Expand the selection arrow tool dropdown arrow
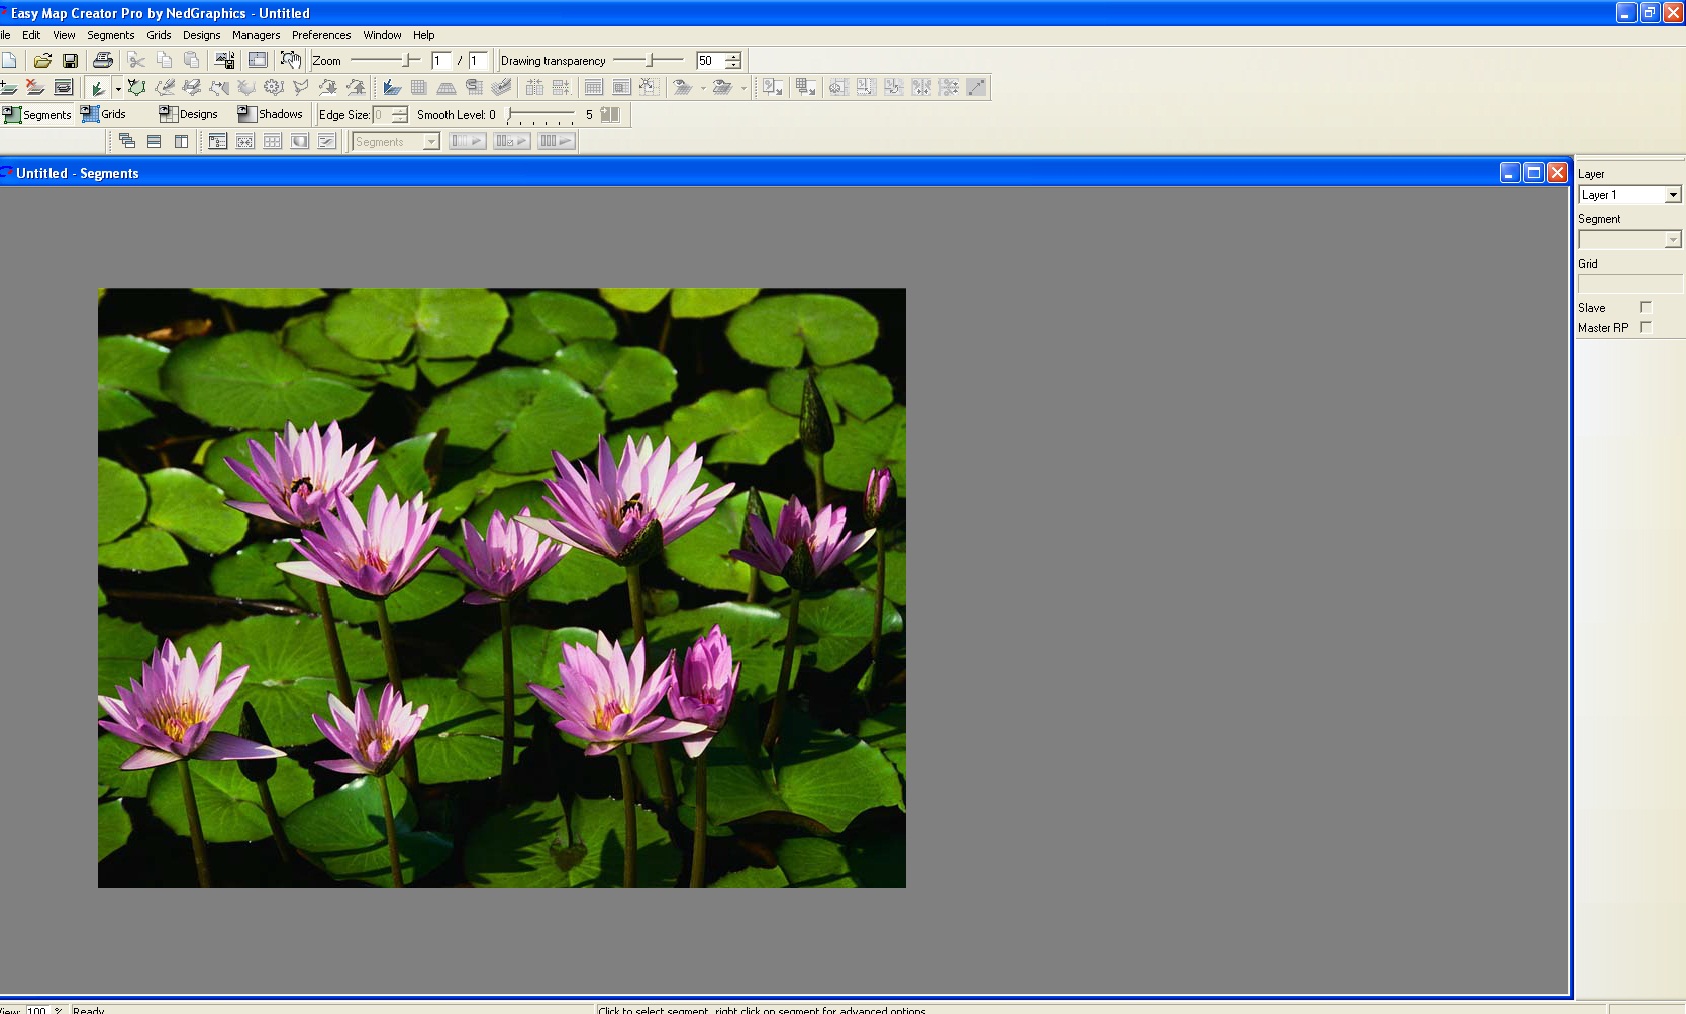 click(x=117, y=88)
